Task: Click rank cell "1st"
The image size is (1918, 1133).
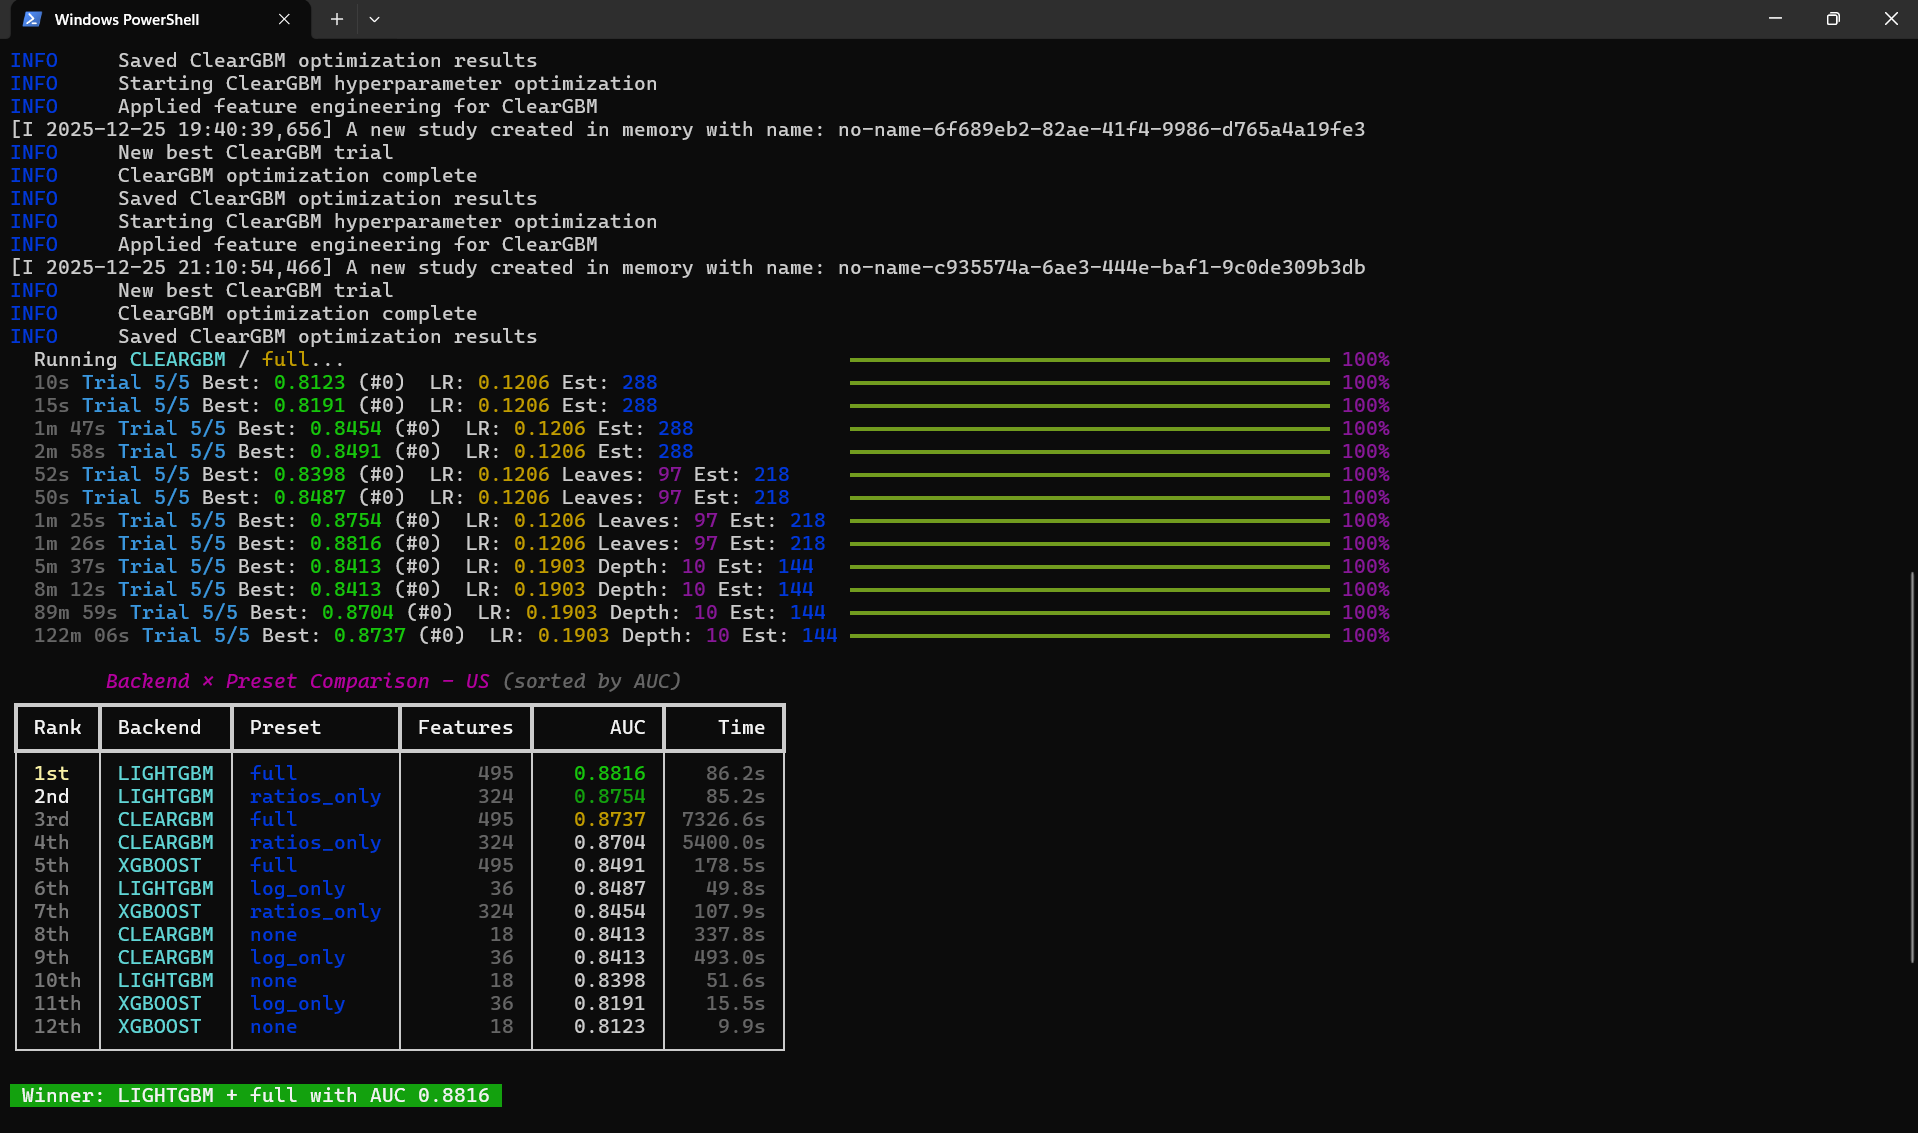Action: (x=52, y=774)
